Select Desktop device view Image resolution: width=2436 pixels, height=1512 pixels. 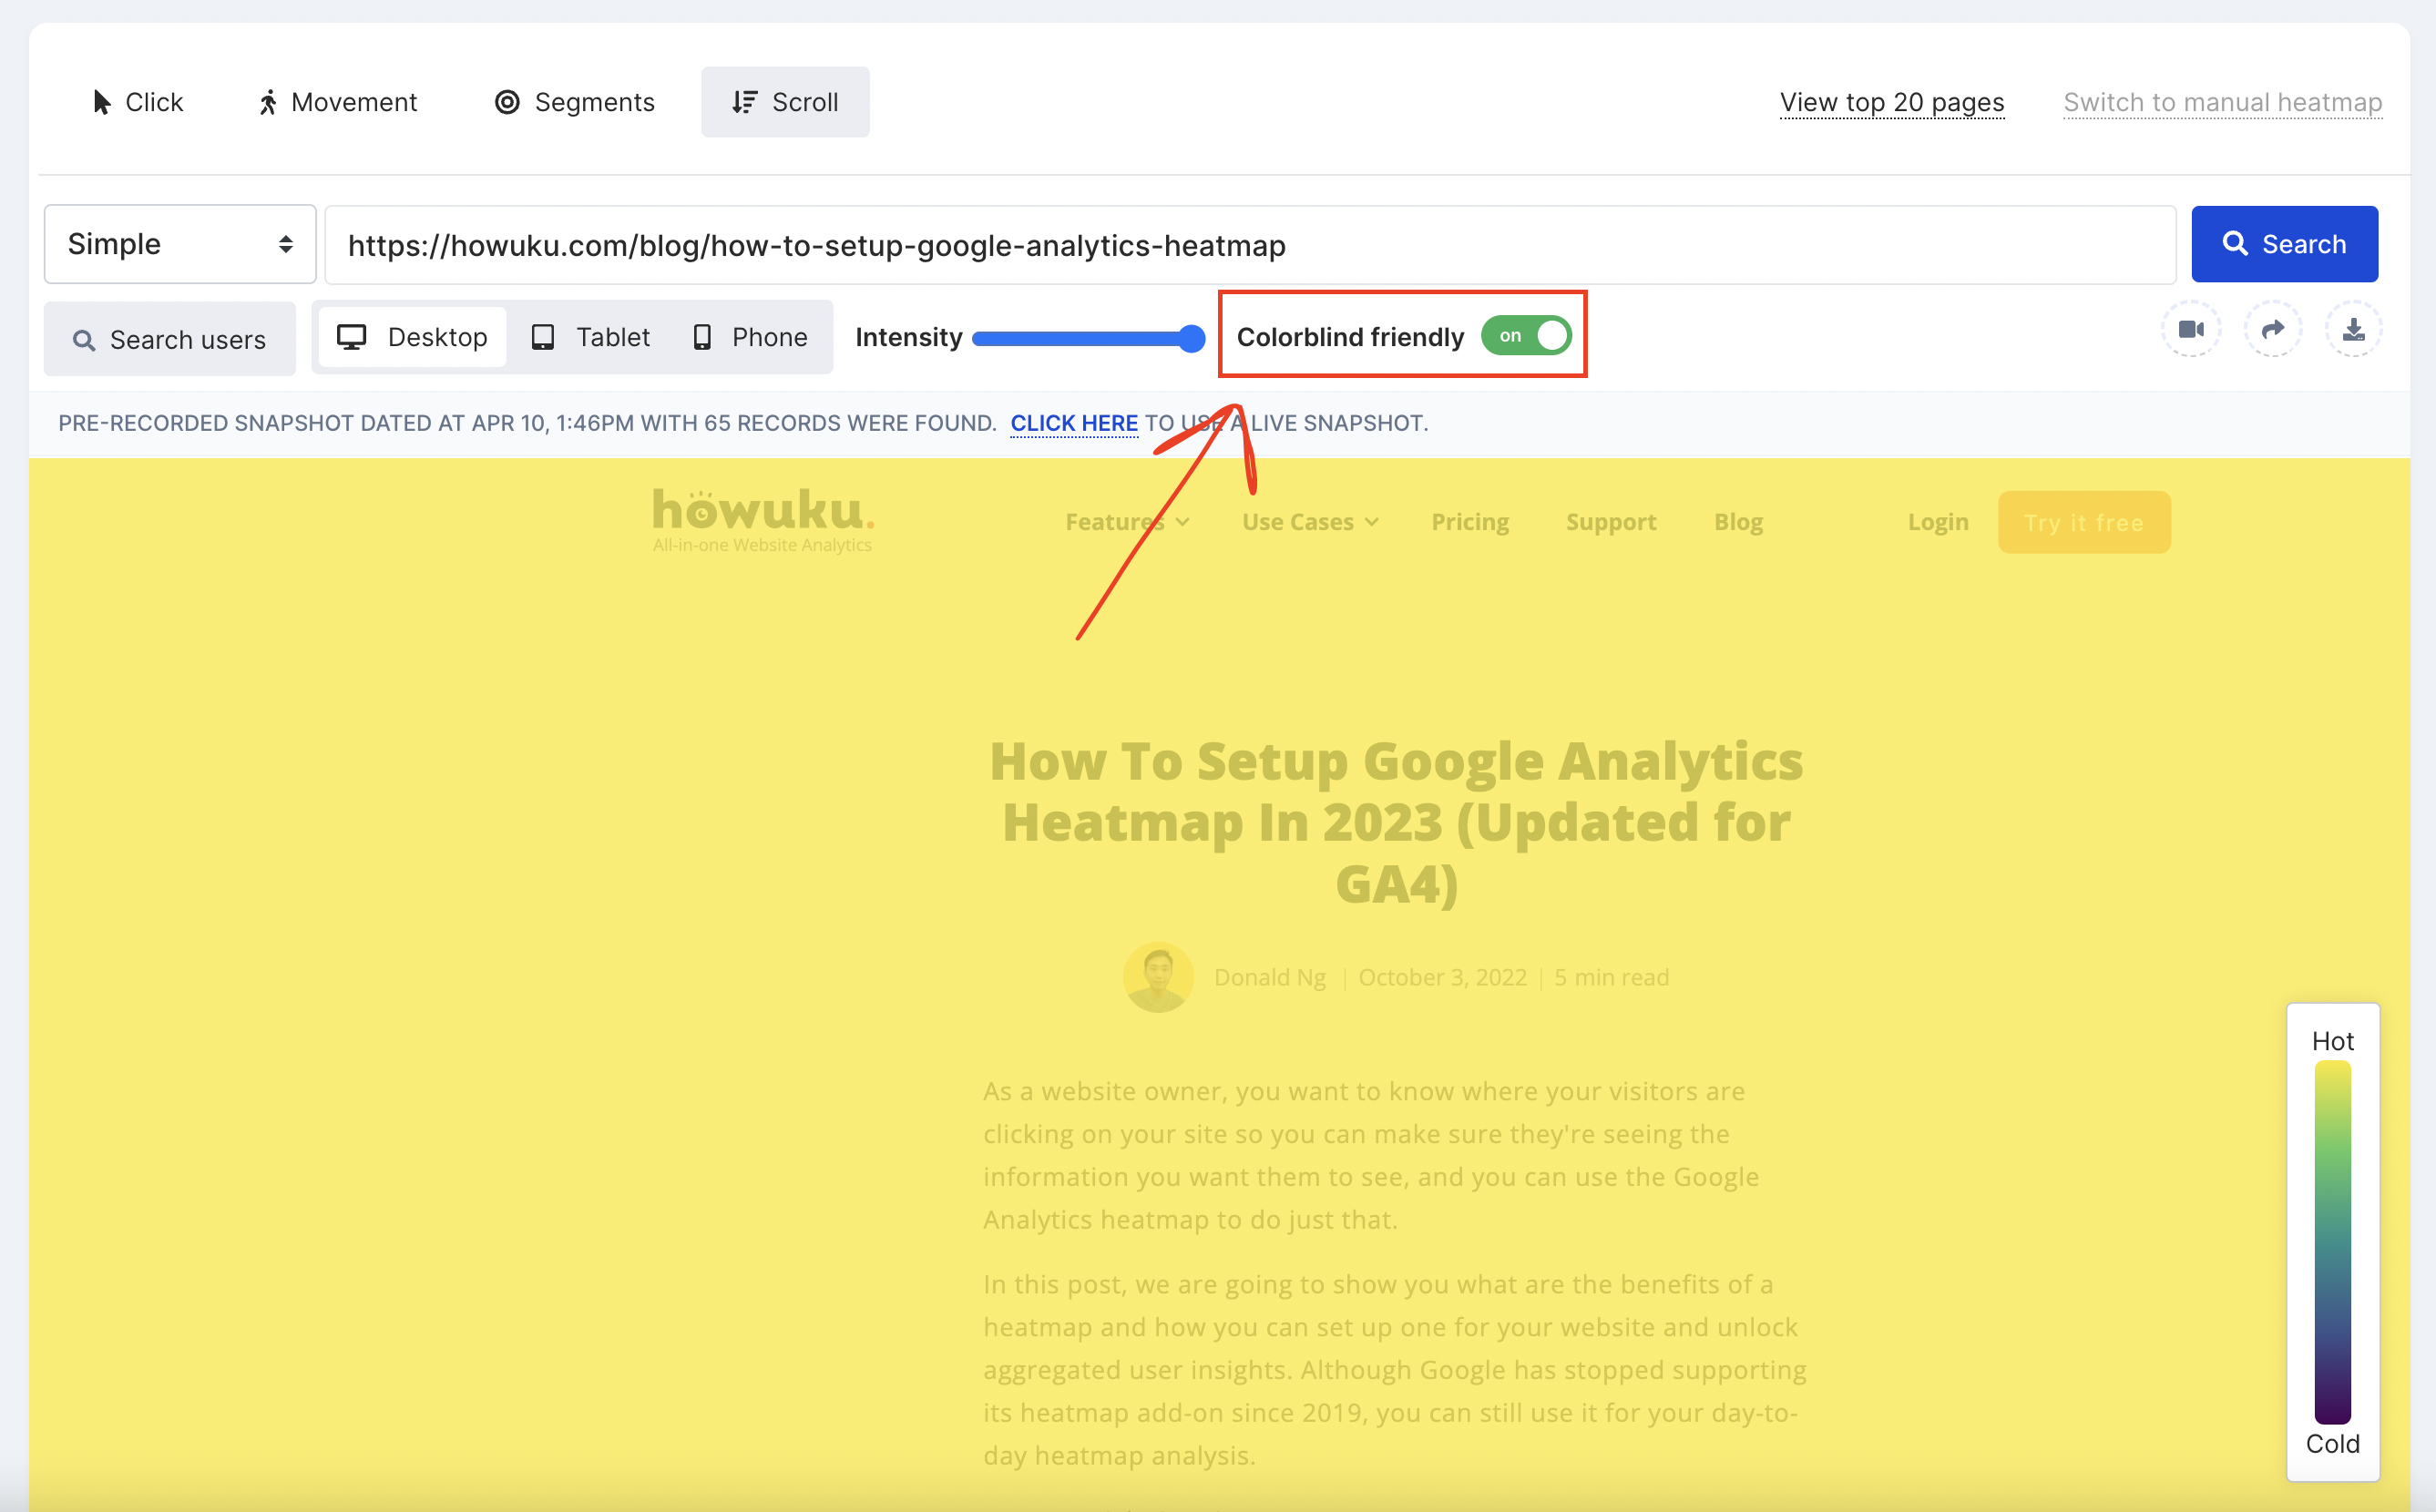pos(413,337)
